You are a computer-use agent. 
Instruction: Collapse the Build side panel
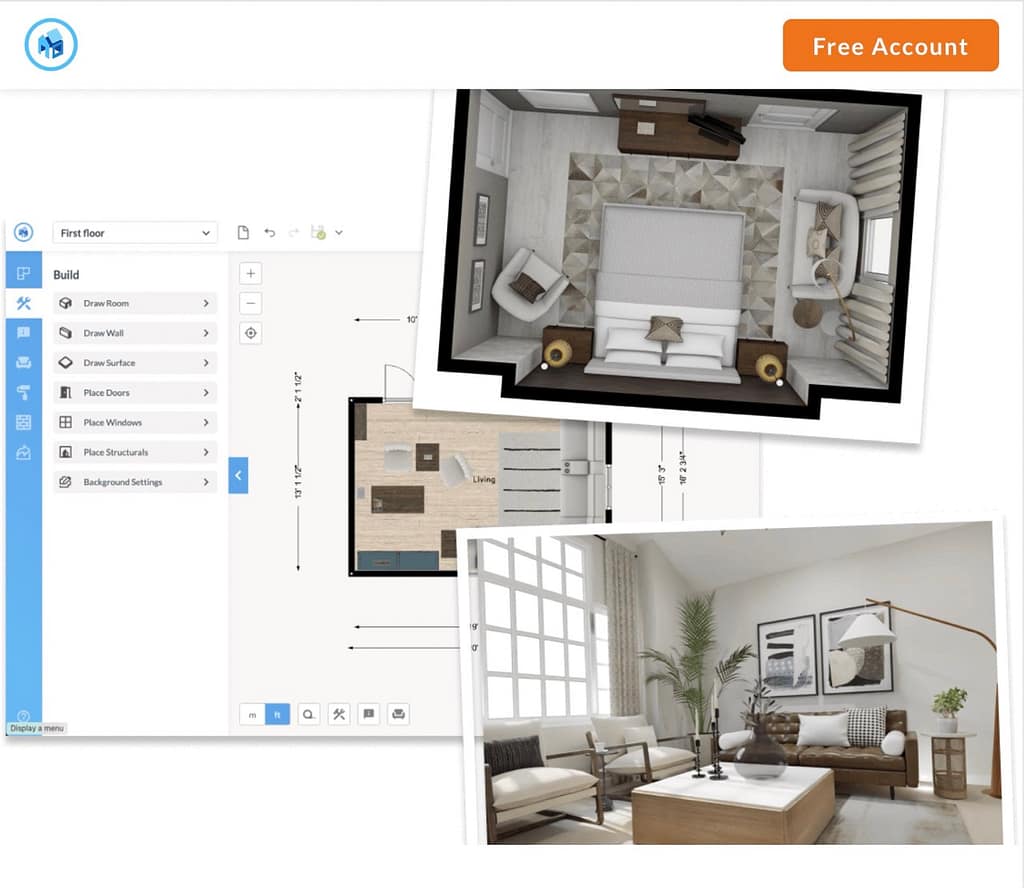click(238, 476)
